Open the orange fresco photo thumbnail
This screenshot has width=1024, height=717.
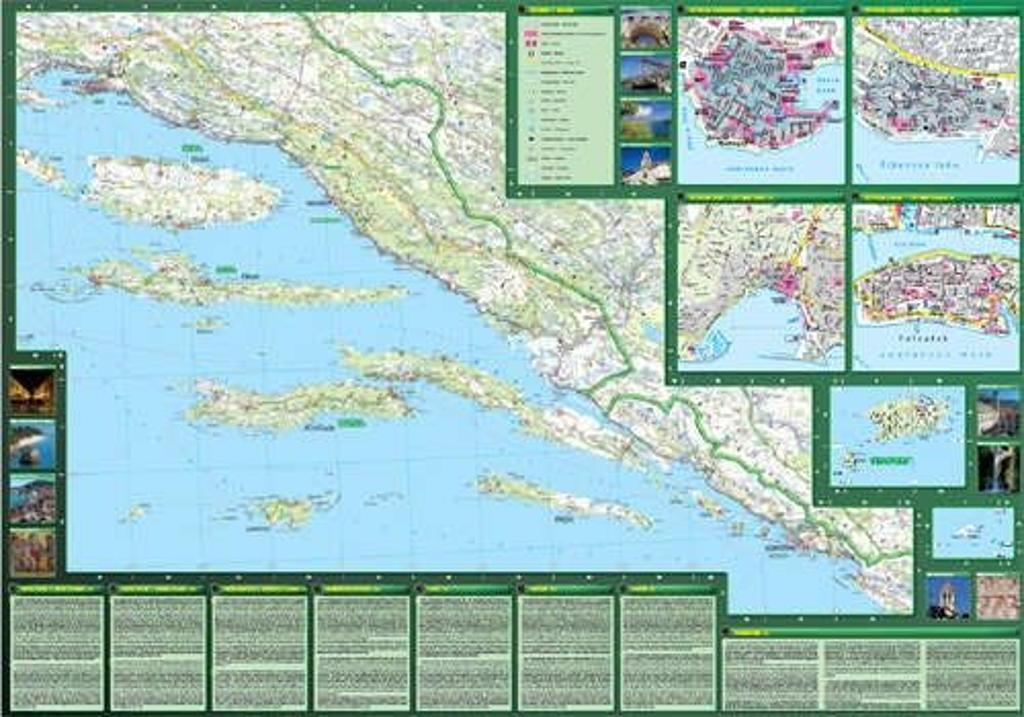point(32,553)
